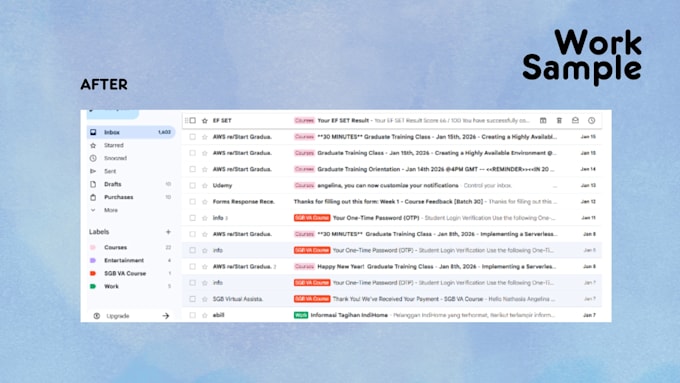The image size is (680, 383).
Task: Check the Graduate Training Orientation email checkbox
Action: tap(193, 170)
